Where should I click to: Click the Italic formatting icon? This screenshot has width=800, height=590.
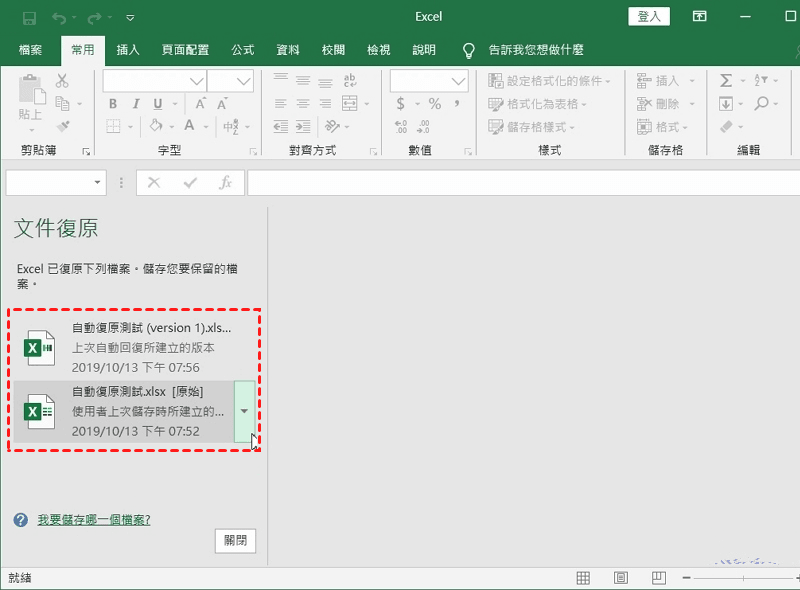point(135,104)
